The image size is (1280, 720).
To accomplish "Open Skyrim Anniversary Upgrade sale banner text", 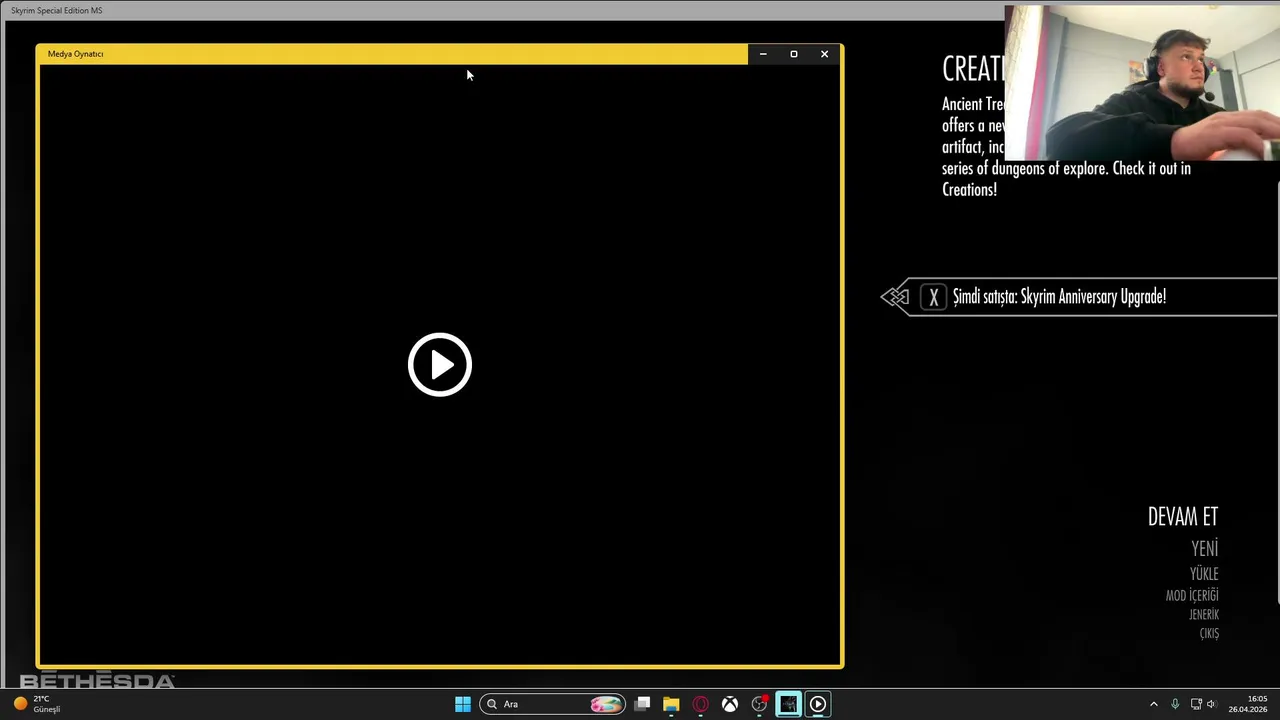I will point(1059,297).
